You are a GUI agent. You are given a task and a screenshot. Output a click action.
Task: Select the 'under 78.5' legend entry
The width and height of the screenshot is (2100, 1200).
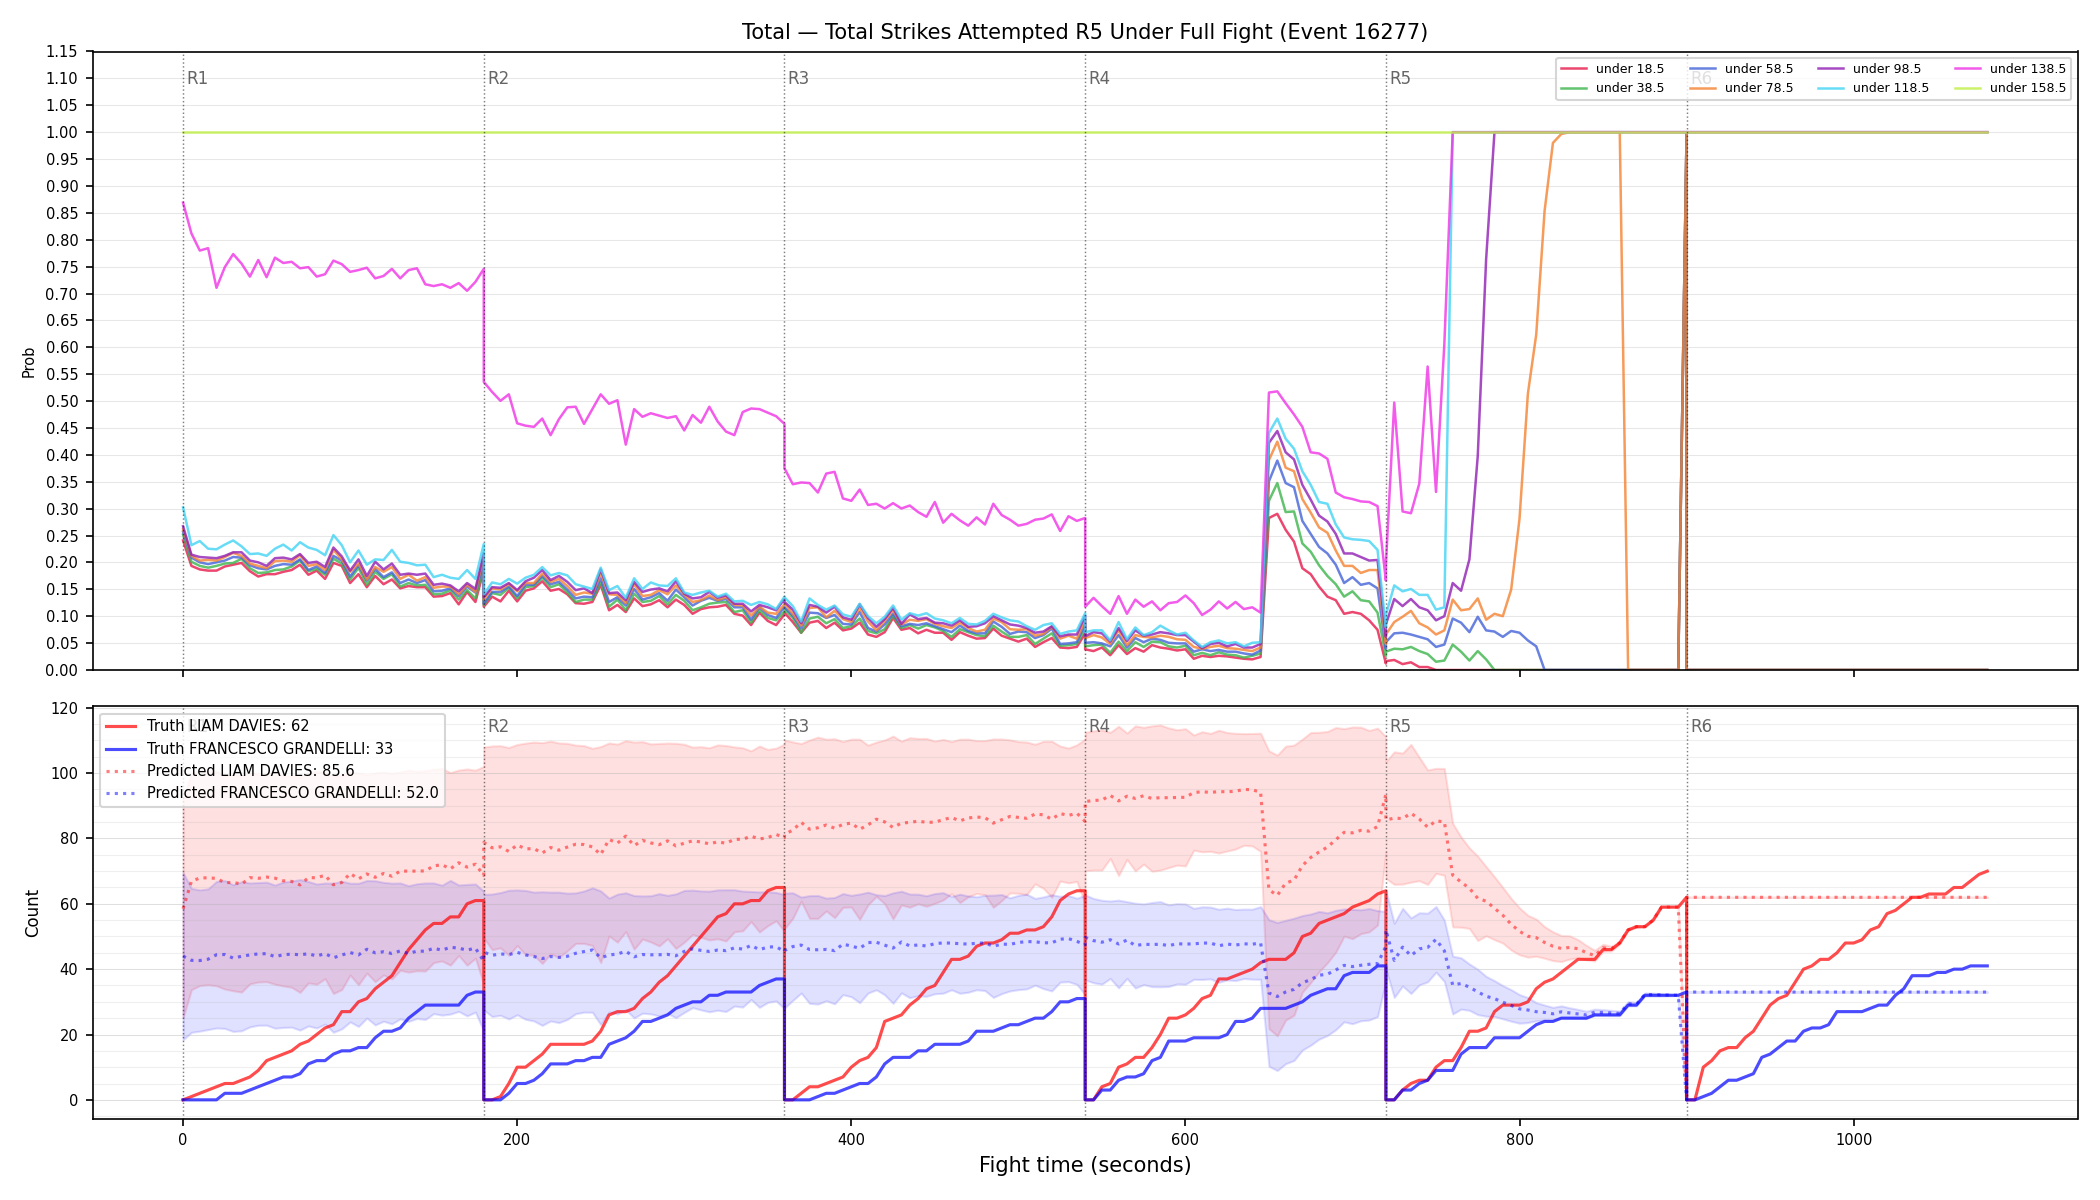coord(1742,88)
